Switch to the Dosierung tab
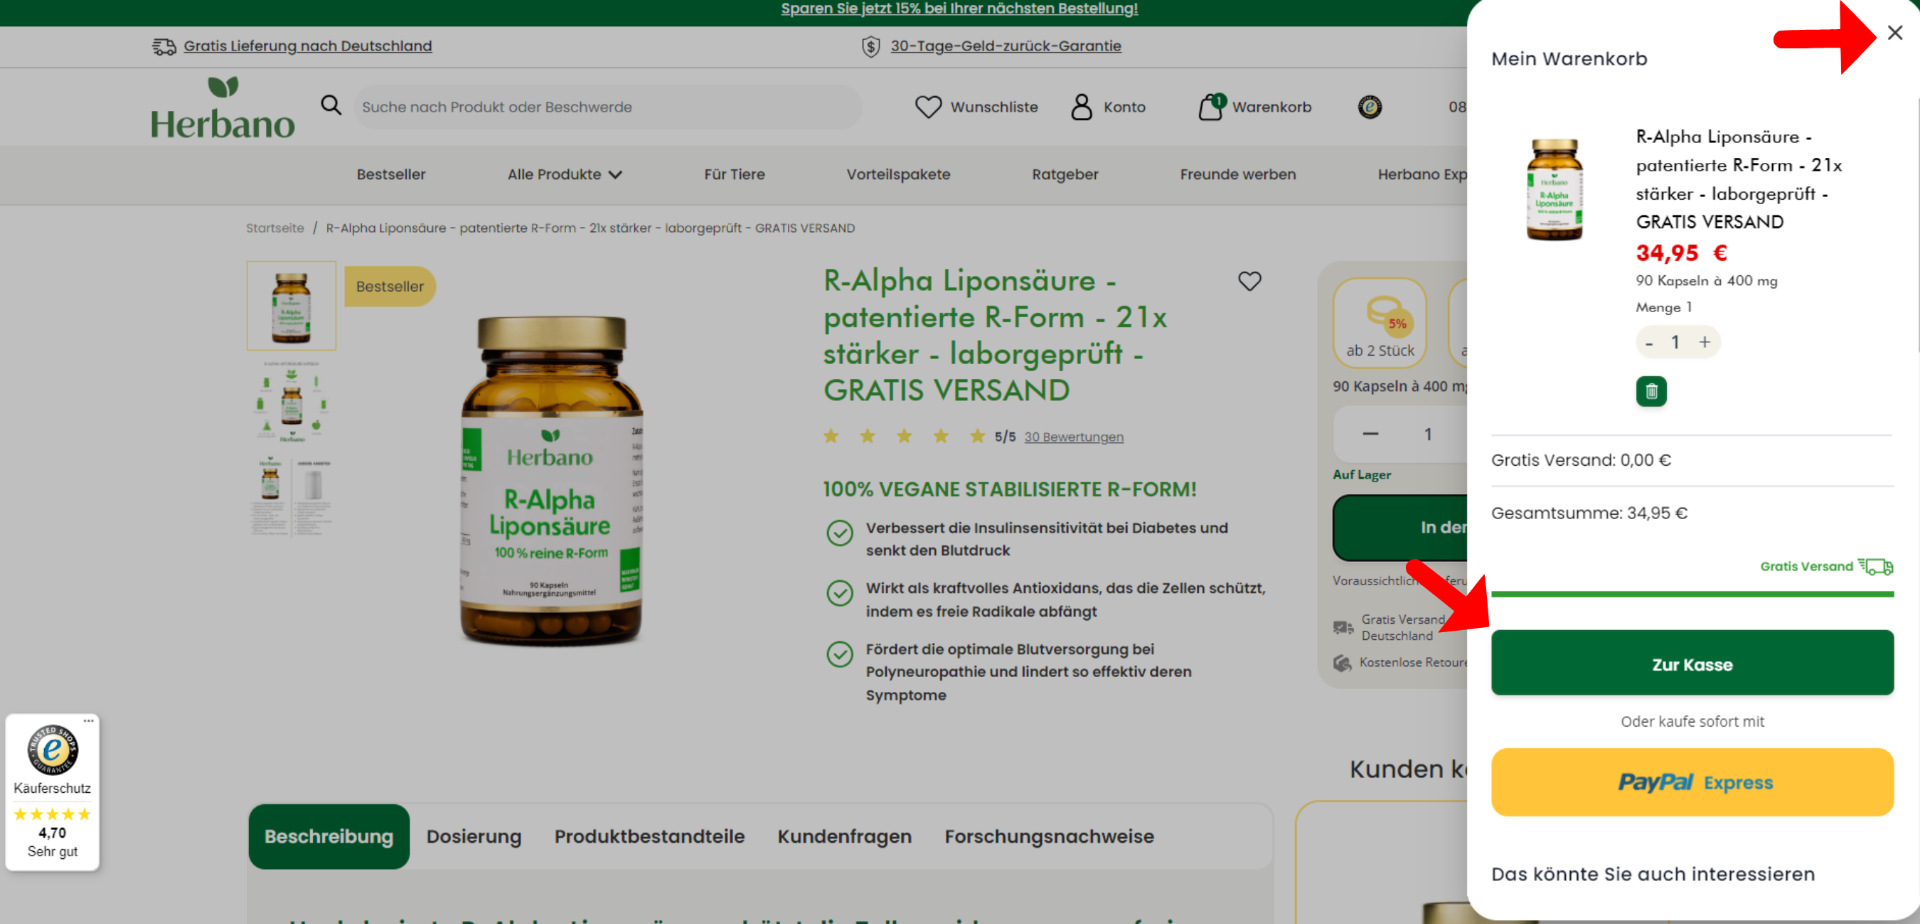 click(x=474, y=836)
